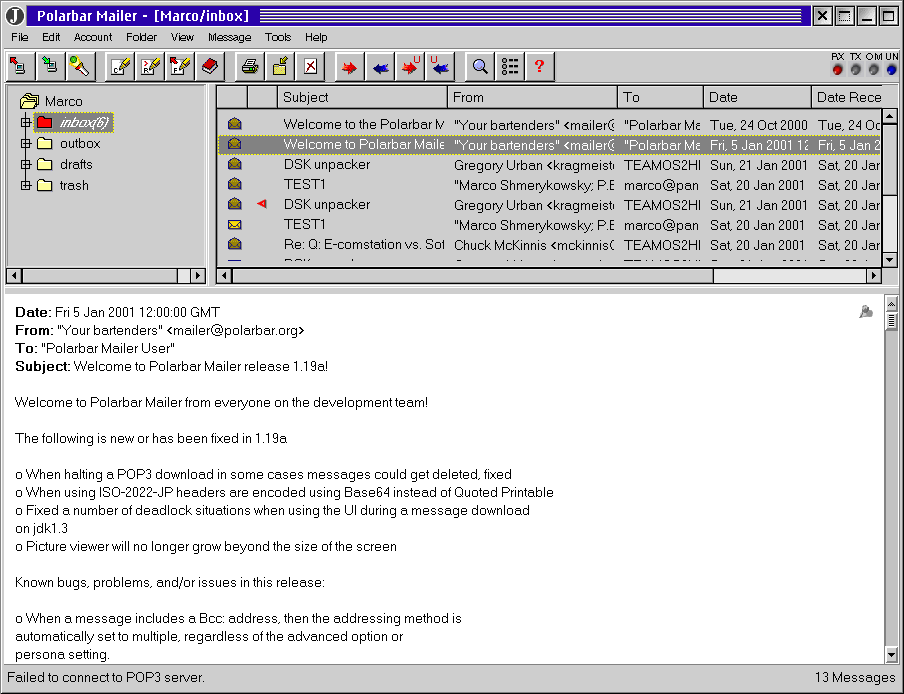Click the 'Chuck McKinnis' sender cell

(x=534, y=245)
